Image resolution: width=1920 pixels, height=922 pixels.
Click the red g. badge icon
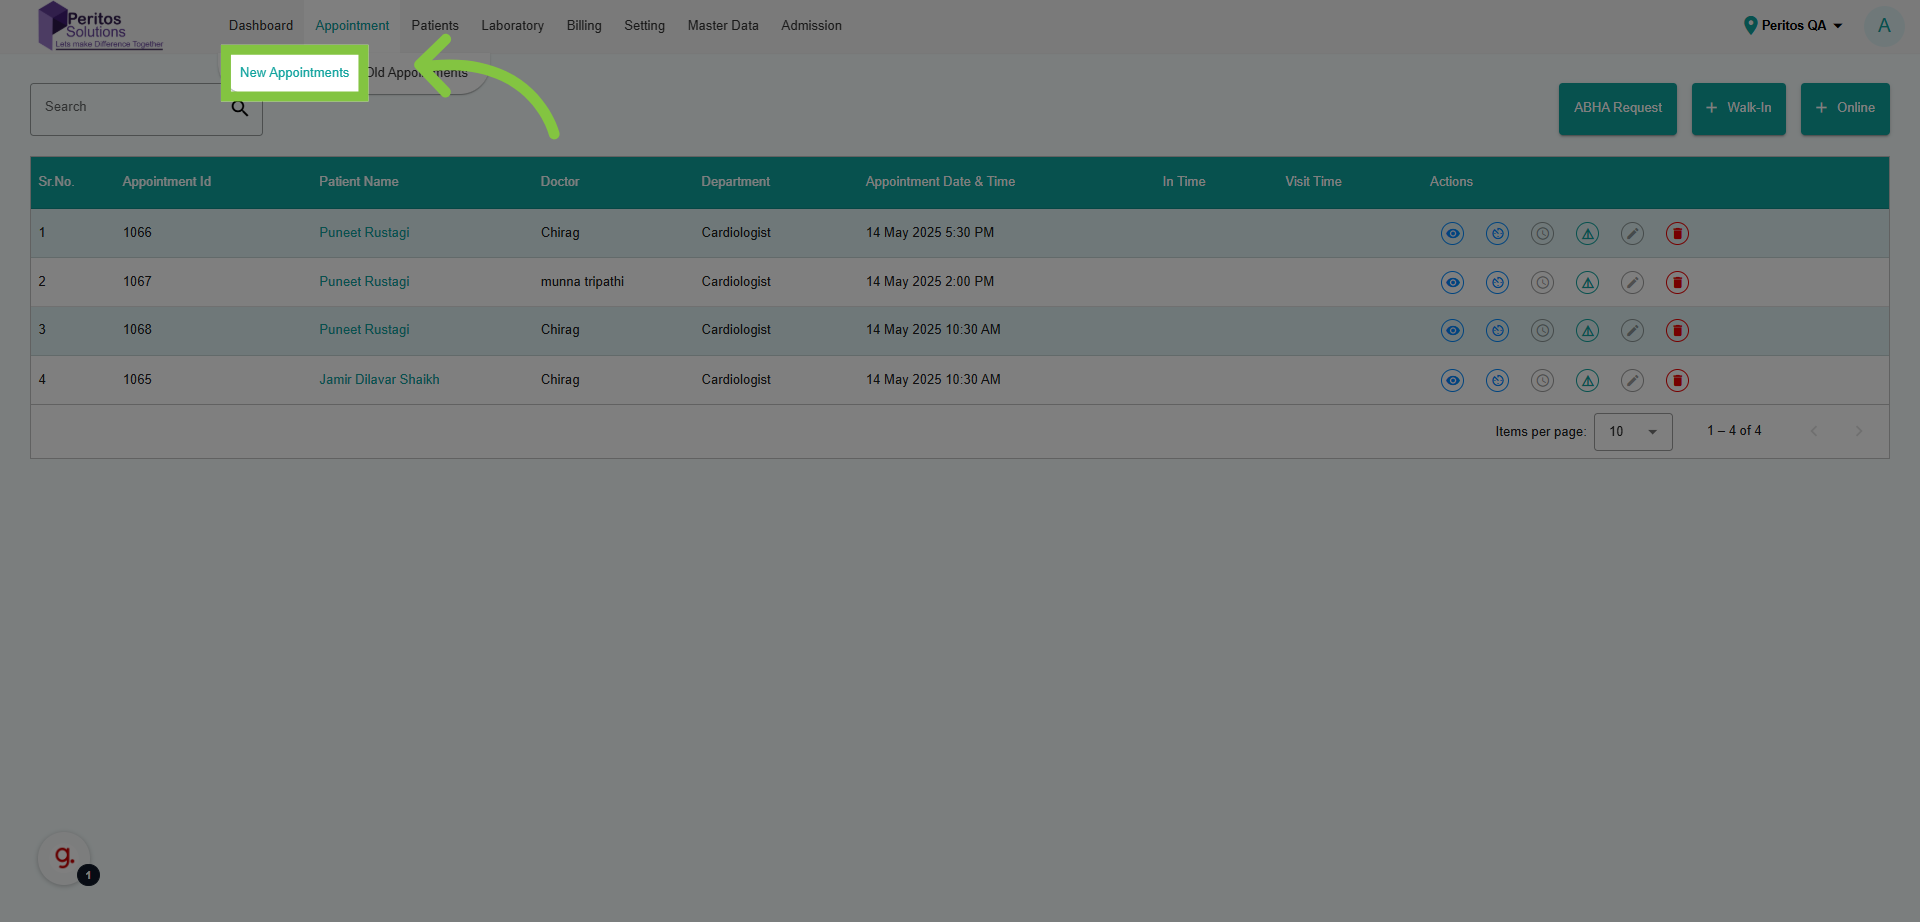point(65,857)
